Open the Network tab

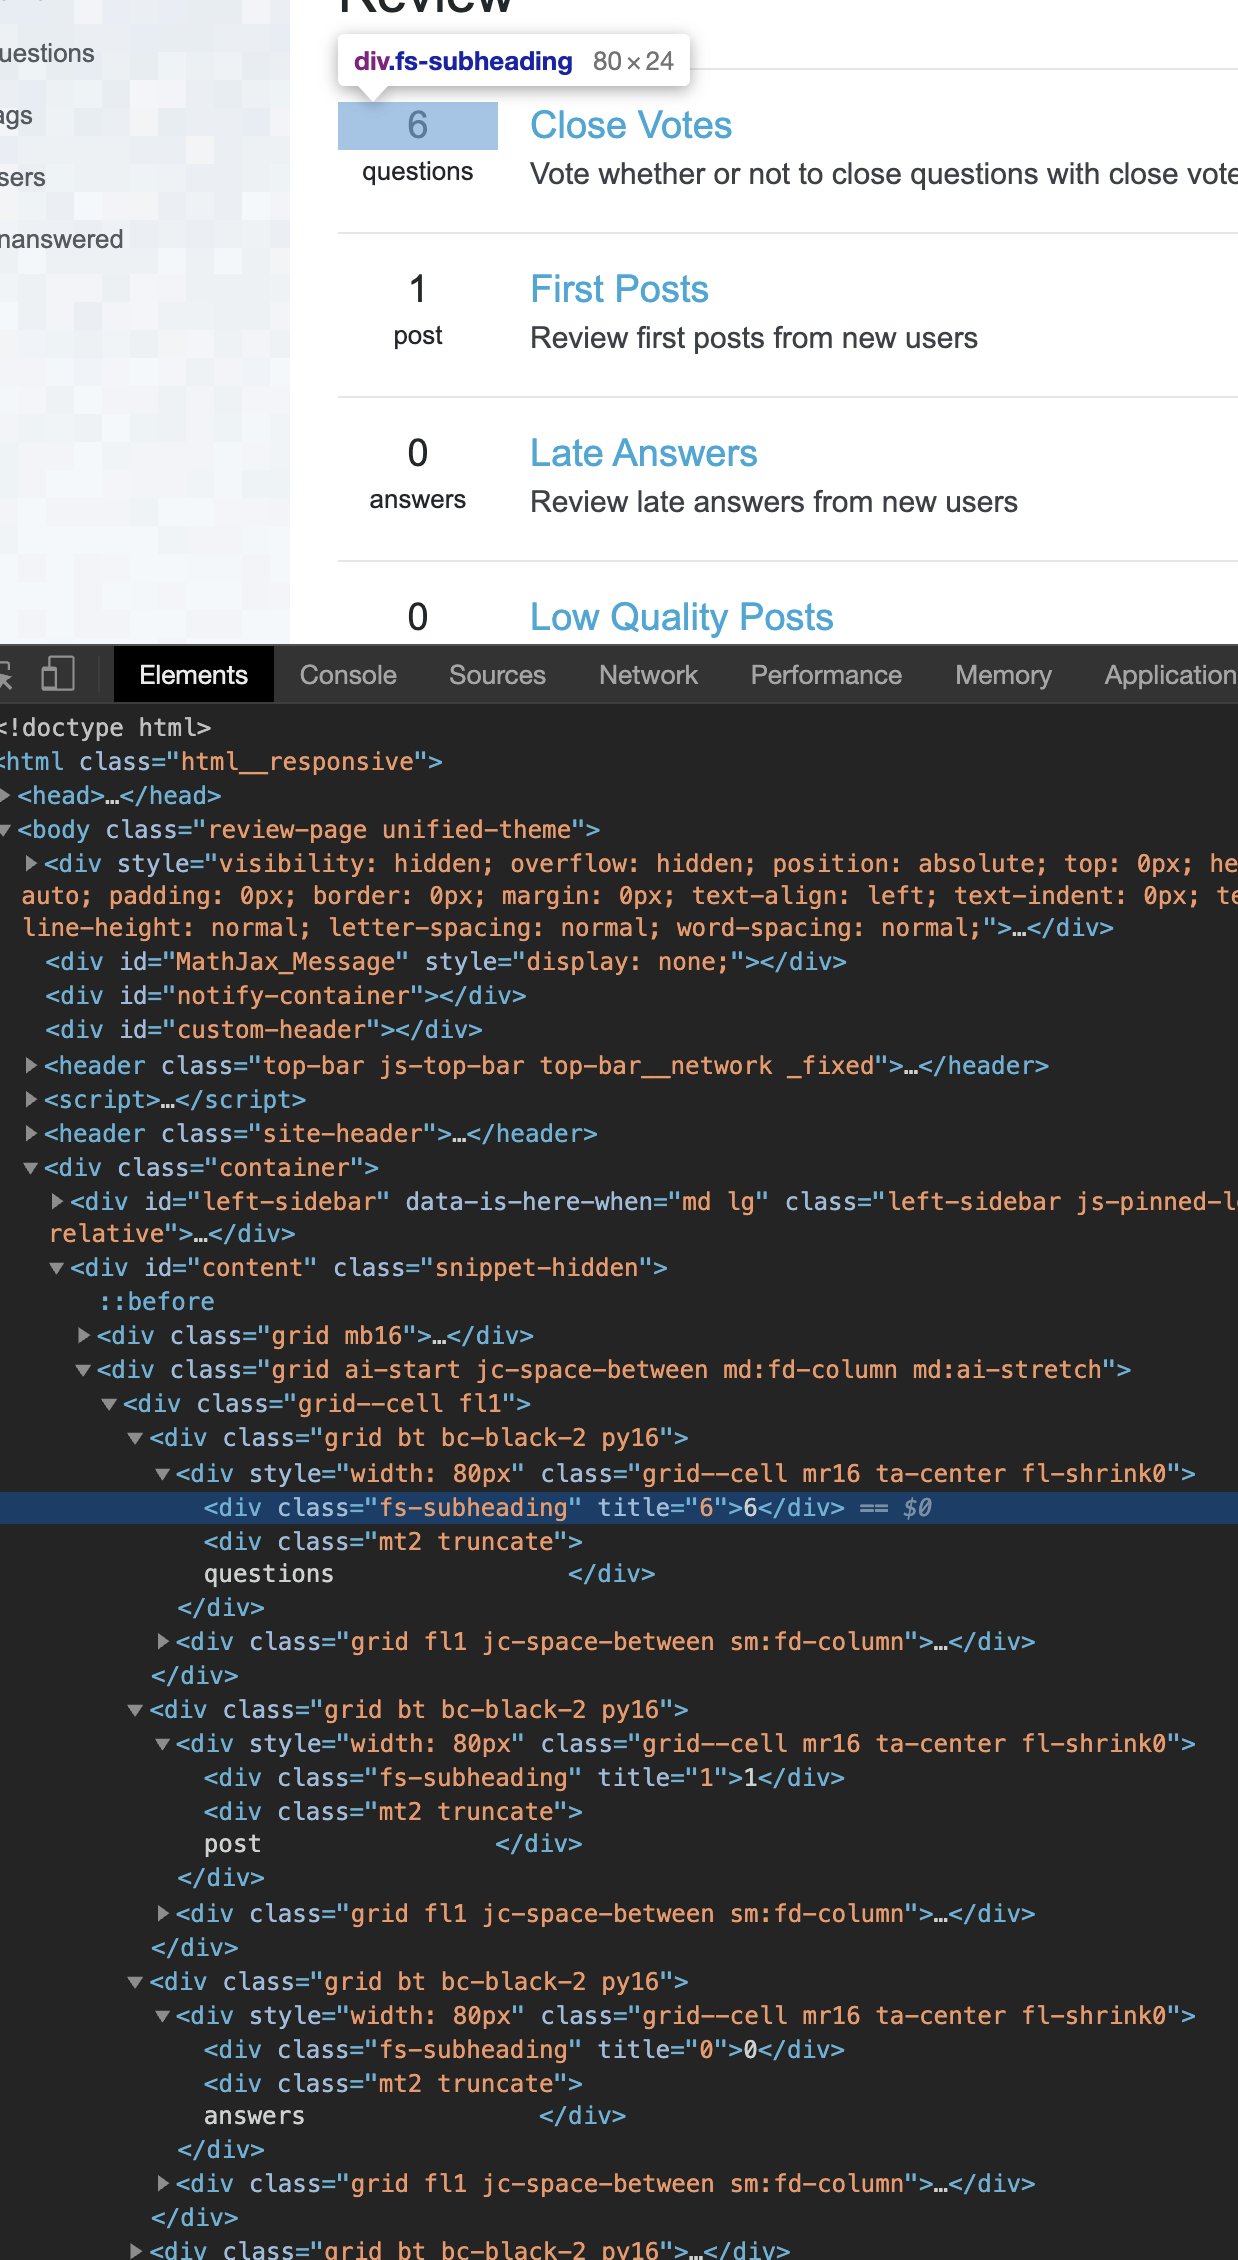648,675
